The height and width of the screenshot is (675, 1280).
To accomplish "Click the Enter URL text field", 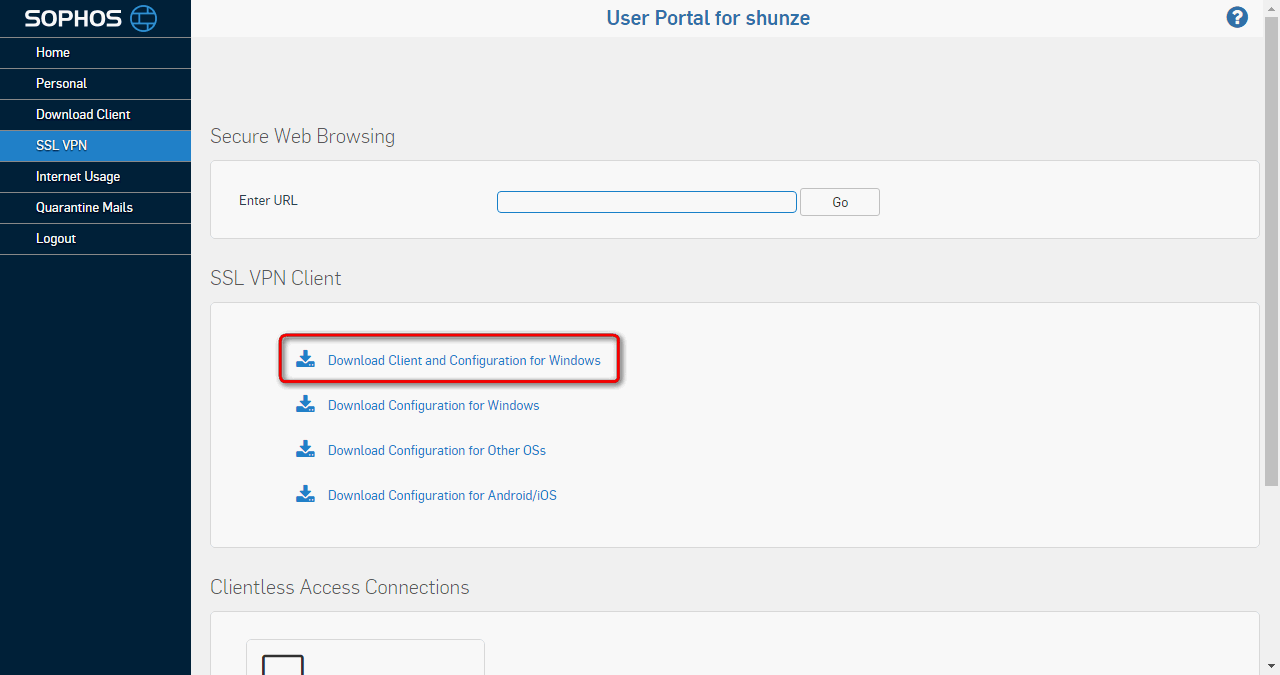I will click(647, 202).
